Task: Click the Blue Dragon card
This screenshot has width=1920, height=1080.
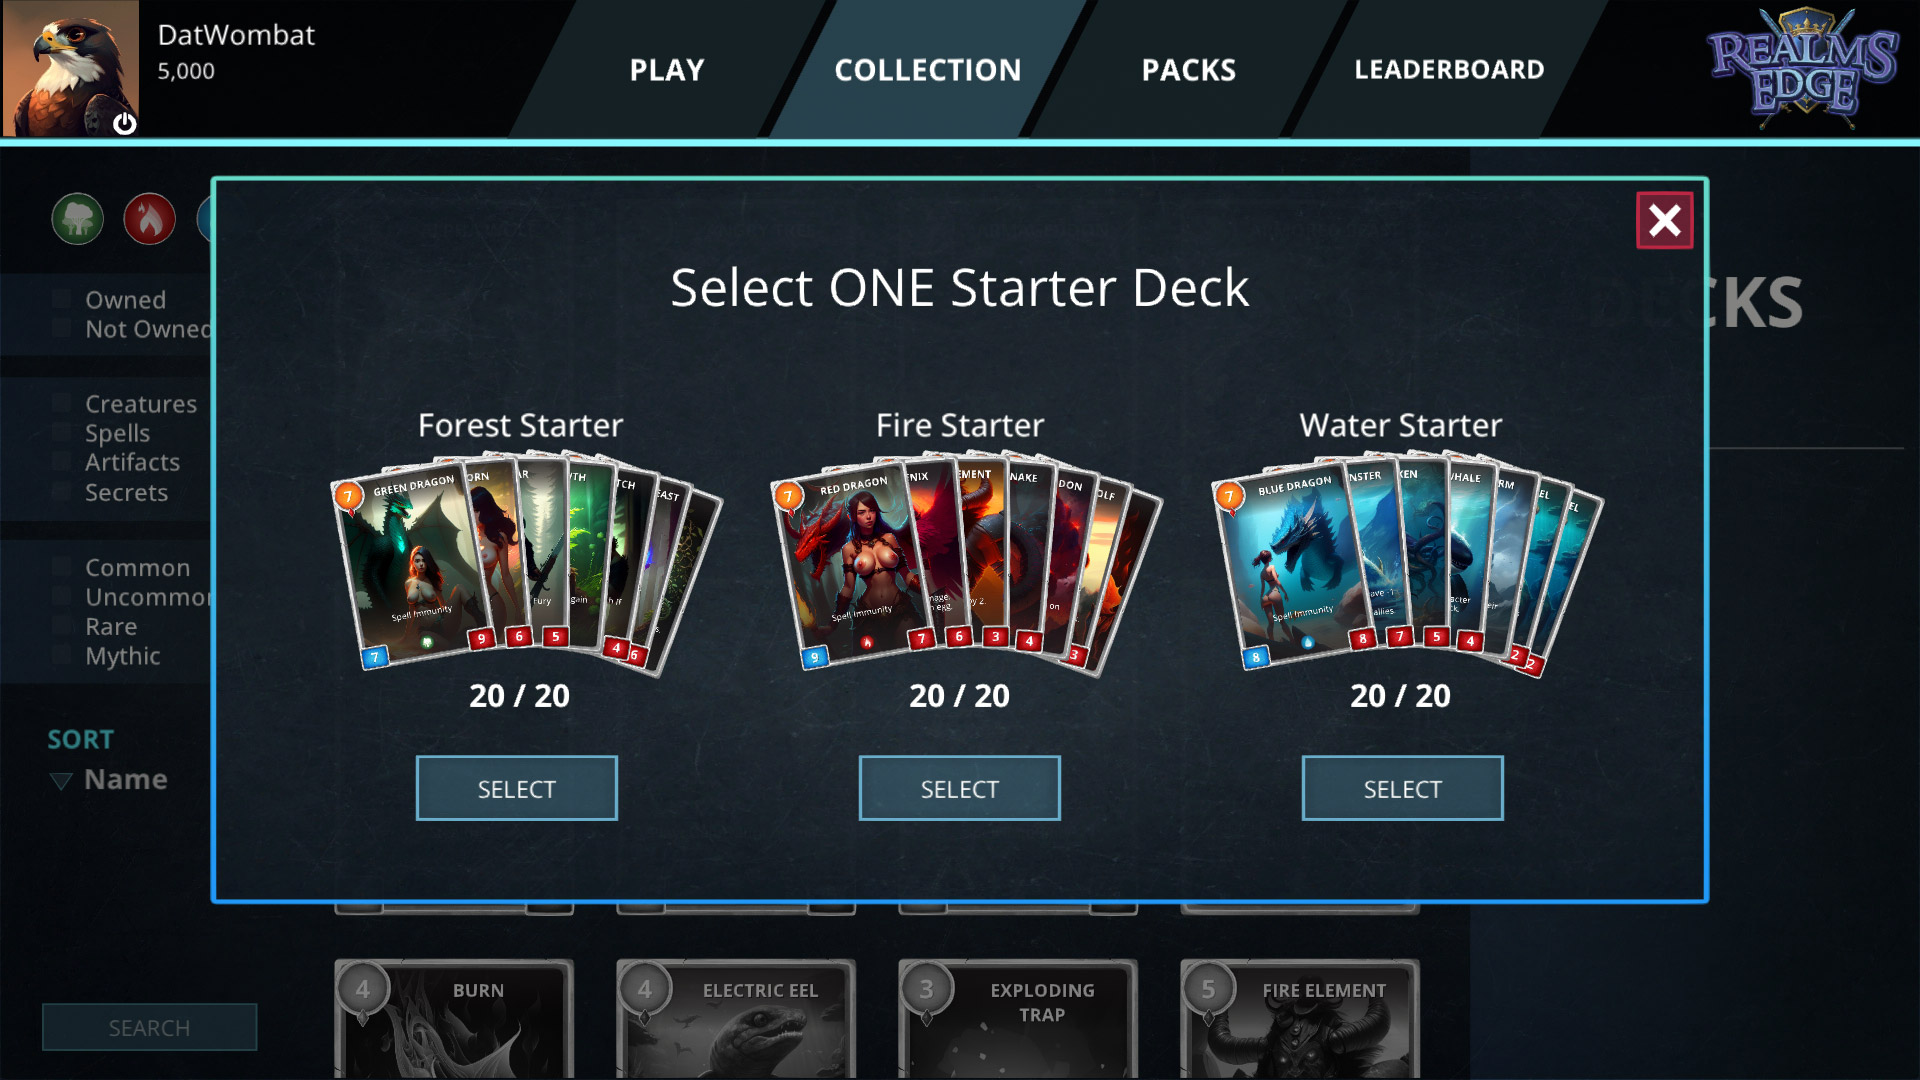Action: pyautogui.click(x=1293, y=565)
